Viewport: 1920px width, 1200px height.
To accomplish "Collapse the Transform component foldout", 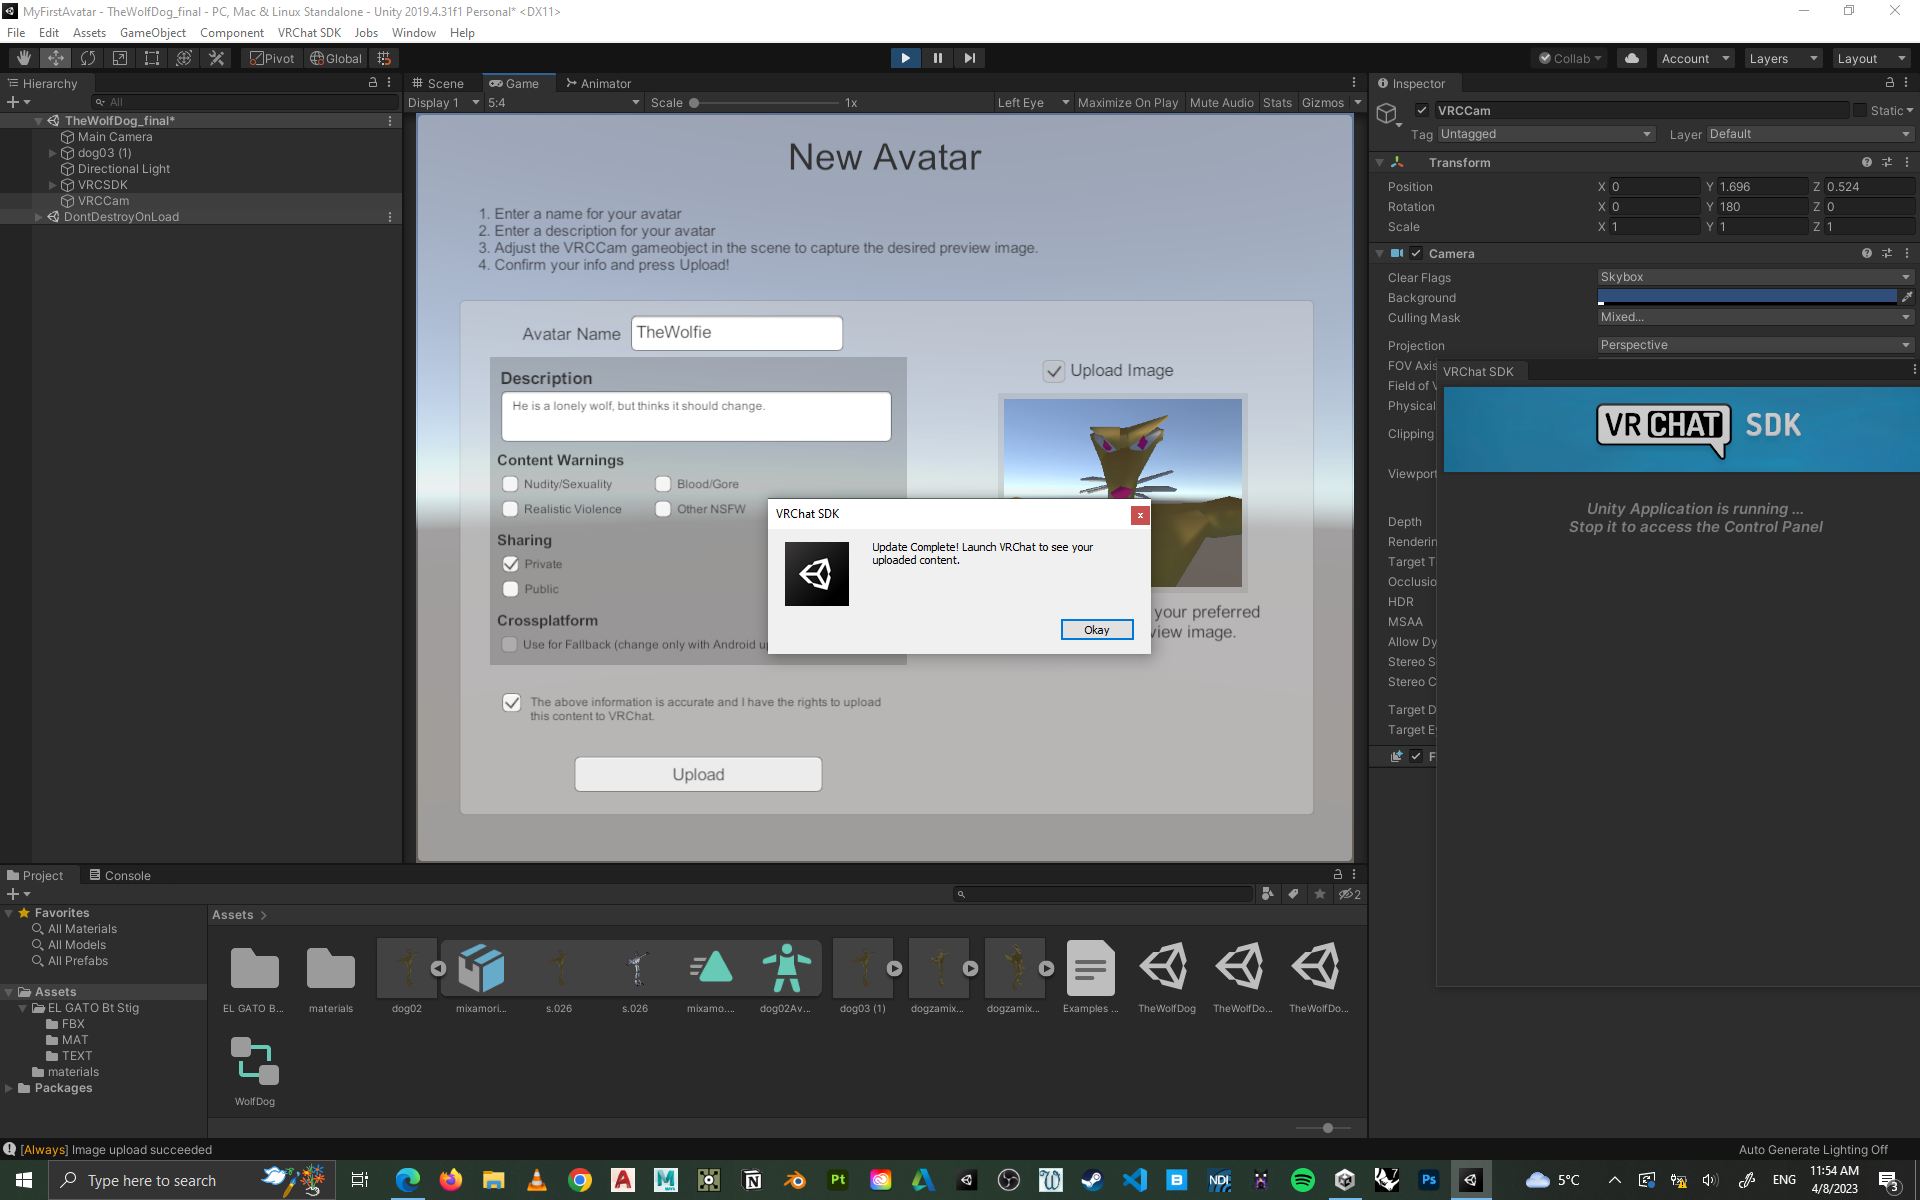I will point(1380,162).
